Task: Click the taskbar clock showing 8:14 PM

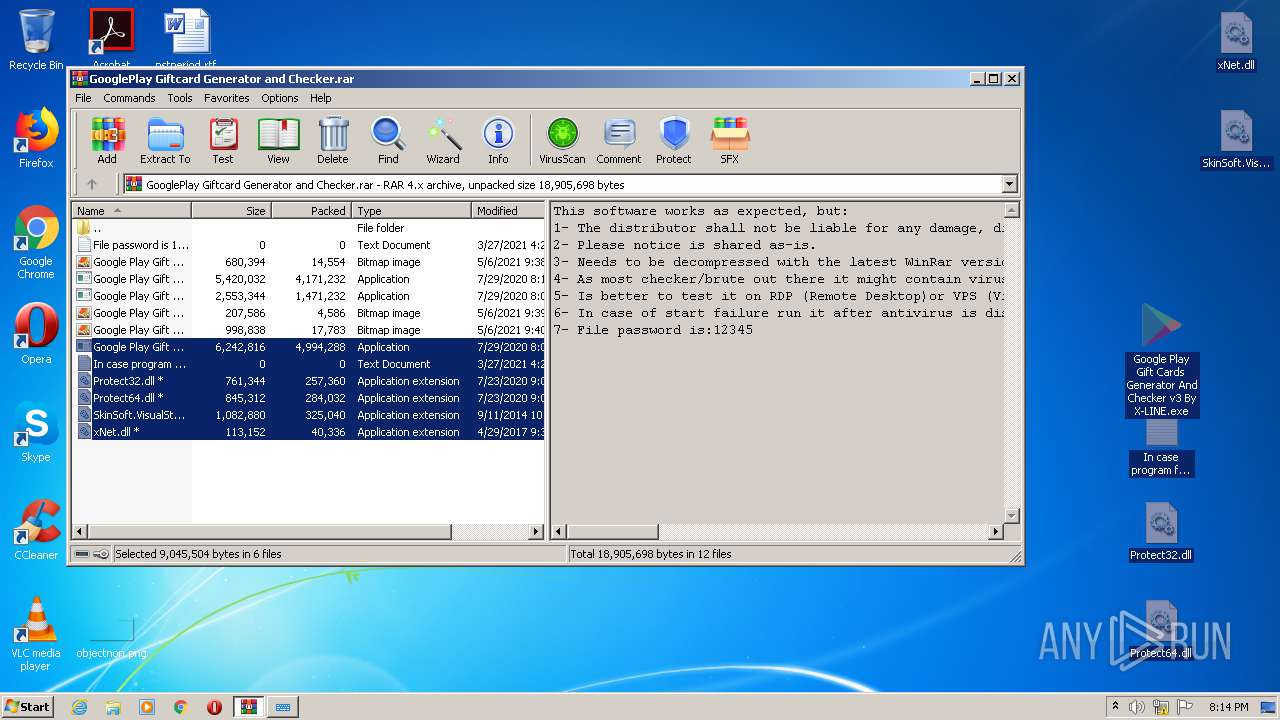Action: [x=1228, y=707]
